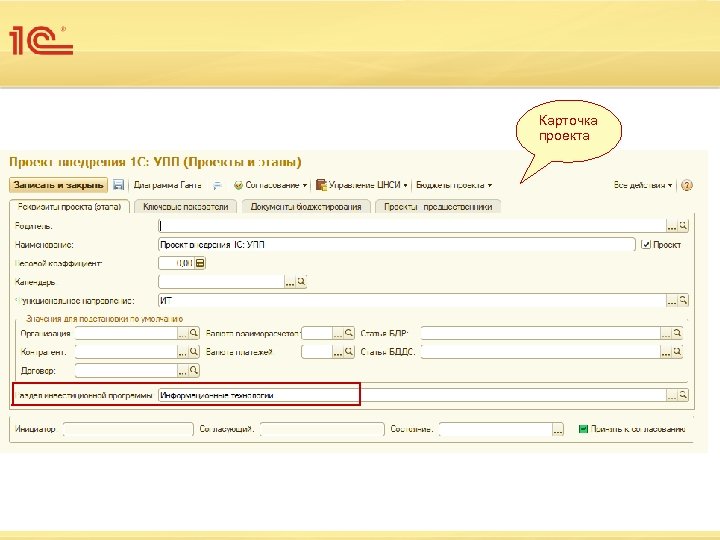Click ellipsis in Валюта платежей field
720x540 pixels.
[x=338, y=352]
